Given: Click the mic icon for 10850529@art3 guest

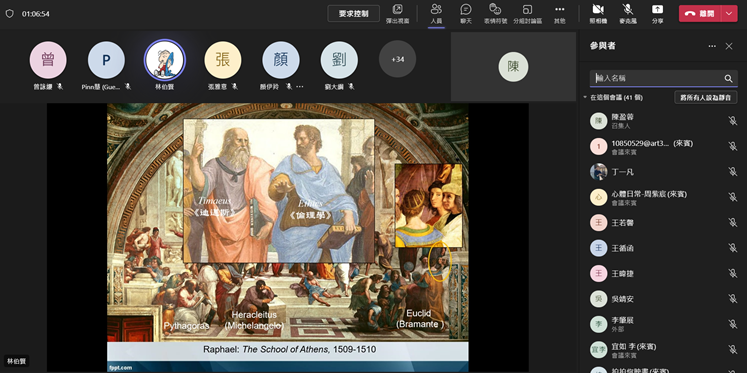Looking at the screenshot, I should pos(733,146).
